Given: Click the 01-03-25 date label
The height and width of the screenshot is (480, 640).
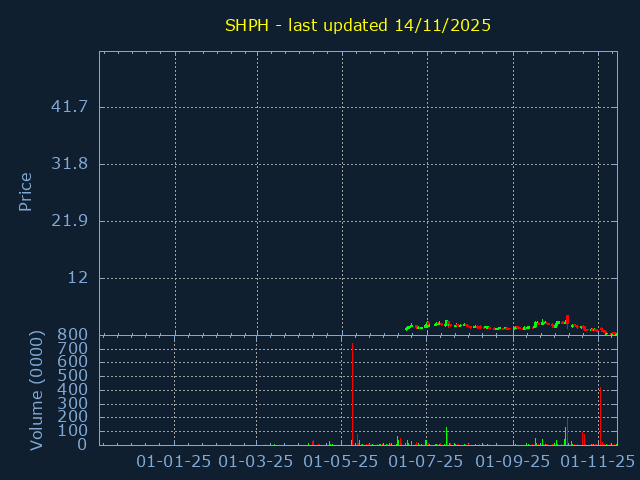Looking at the screenshot, I should (x=256, y=461).
